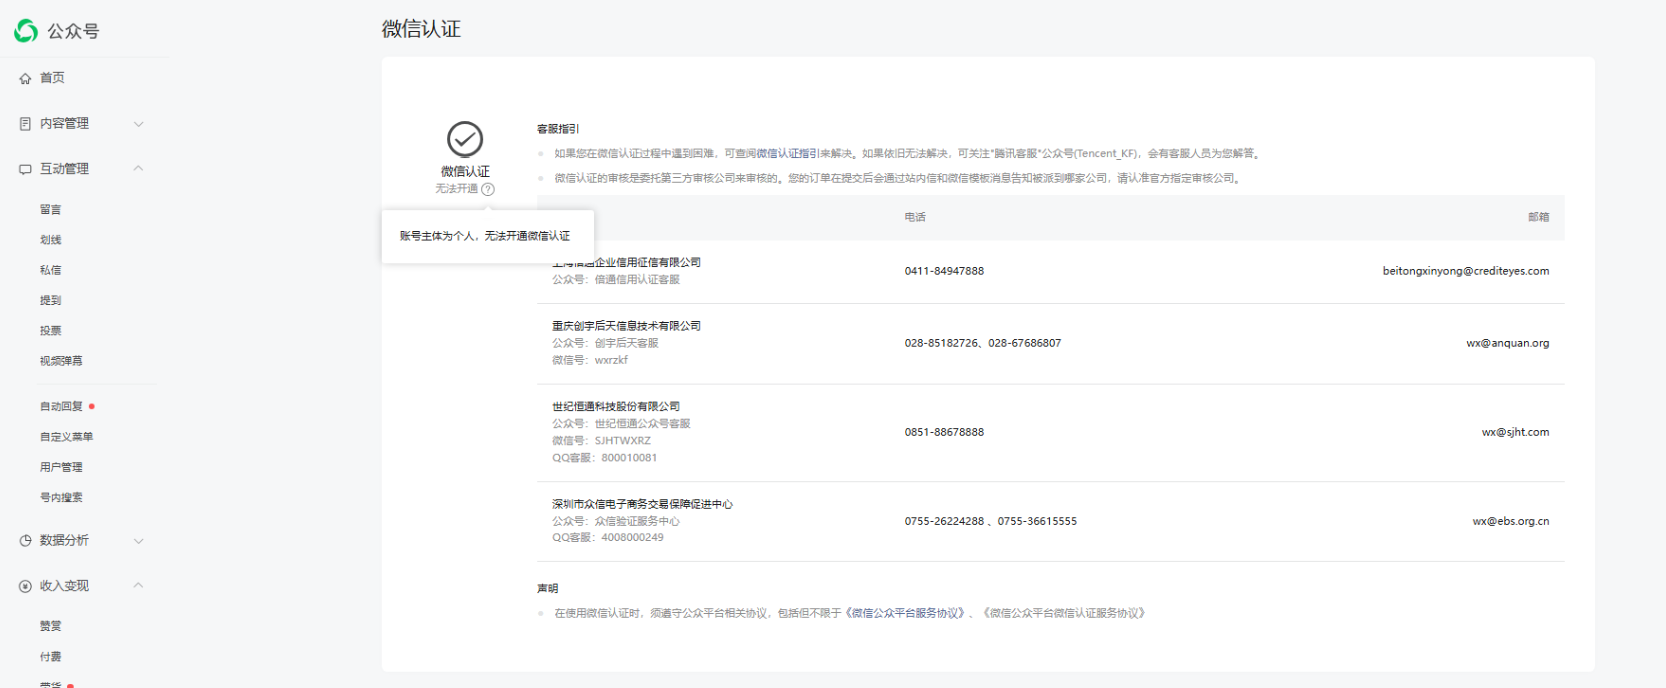This screenshot has width=1666, height=688.
Task: Expand the 内容管理 section chevron
Action: coord(139,124)
